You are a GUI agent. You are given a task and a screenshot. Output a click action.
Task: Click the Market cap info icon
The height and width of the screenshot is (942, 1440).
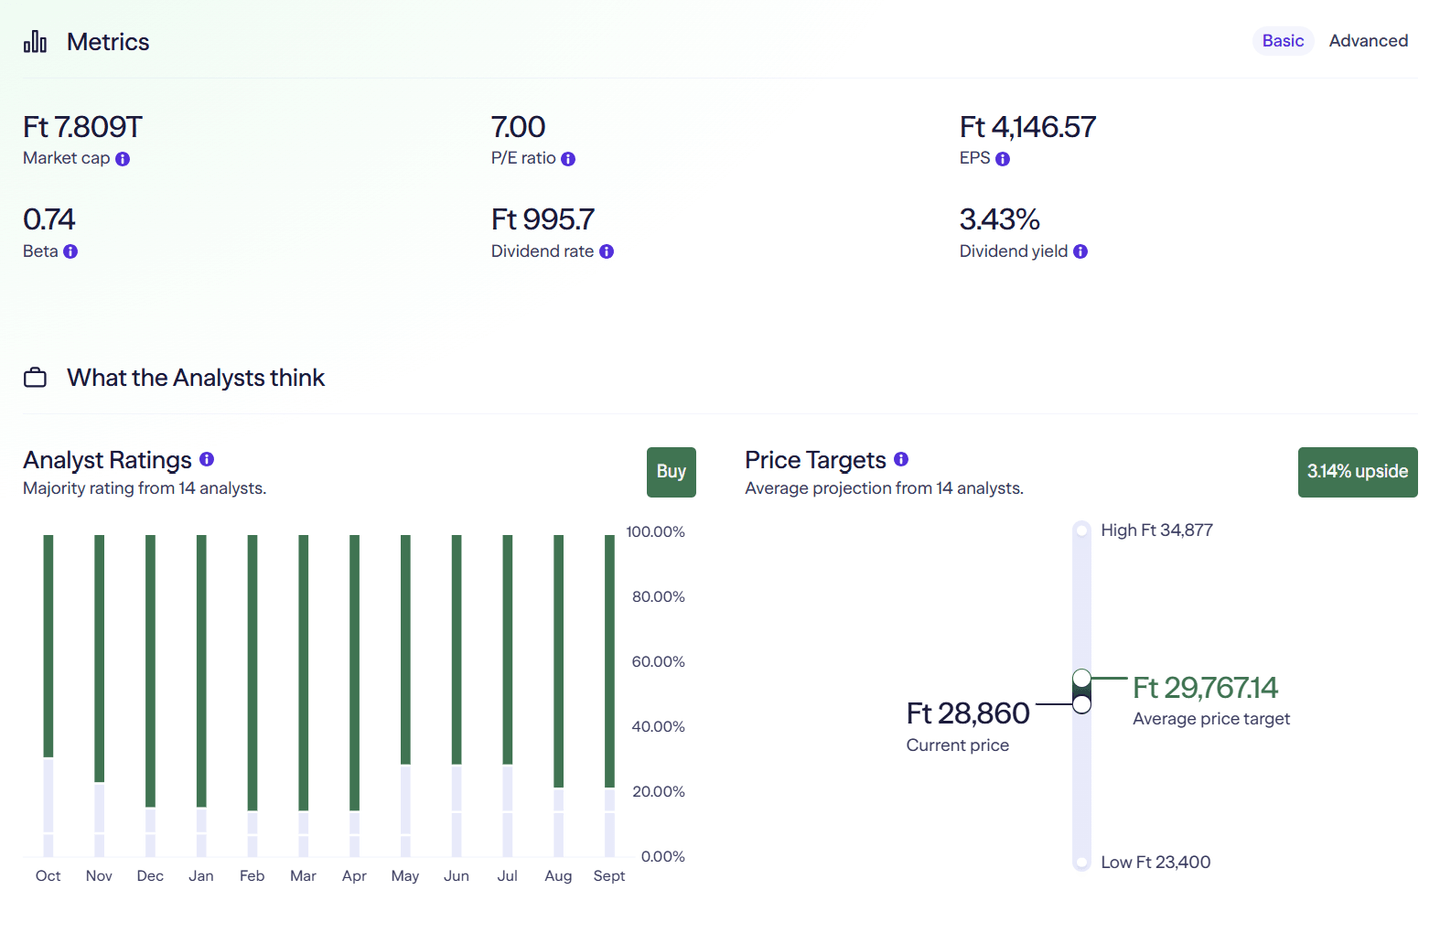pos(122,159)
